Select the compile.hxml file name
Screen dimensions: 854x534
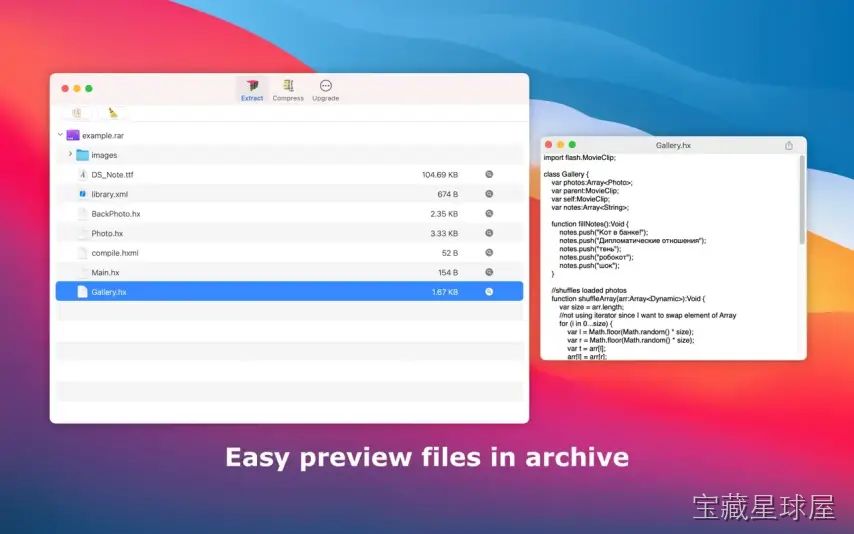point(114,253)
